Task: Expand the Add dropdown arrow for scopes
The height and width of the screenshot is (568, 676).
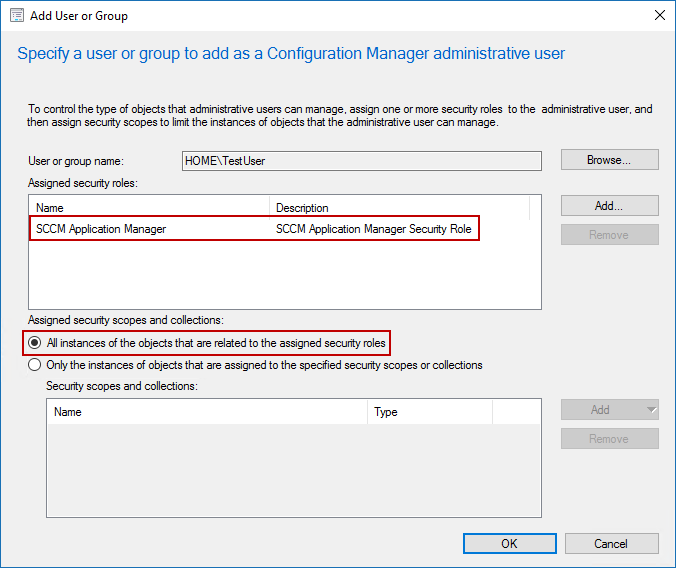Action: [652, 409]
